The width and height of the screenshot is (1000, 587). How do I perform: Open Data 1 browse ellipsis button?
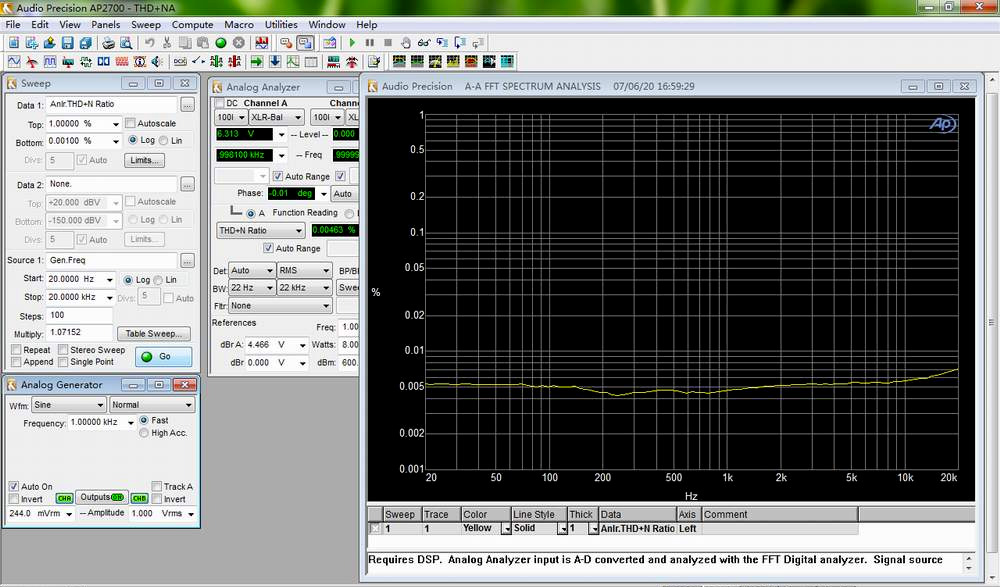pos(187,105)
